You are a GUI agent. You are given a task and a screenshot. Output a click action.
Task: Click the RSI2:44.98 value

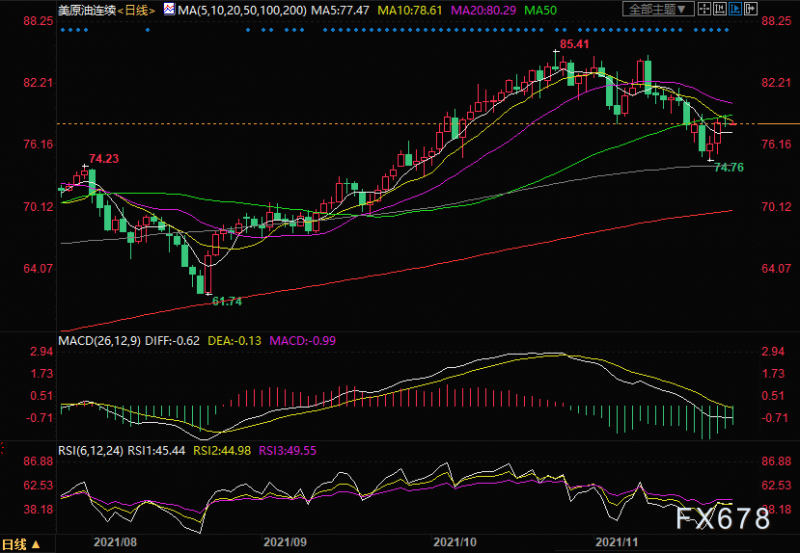(222, 450)
